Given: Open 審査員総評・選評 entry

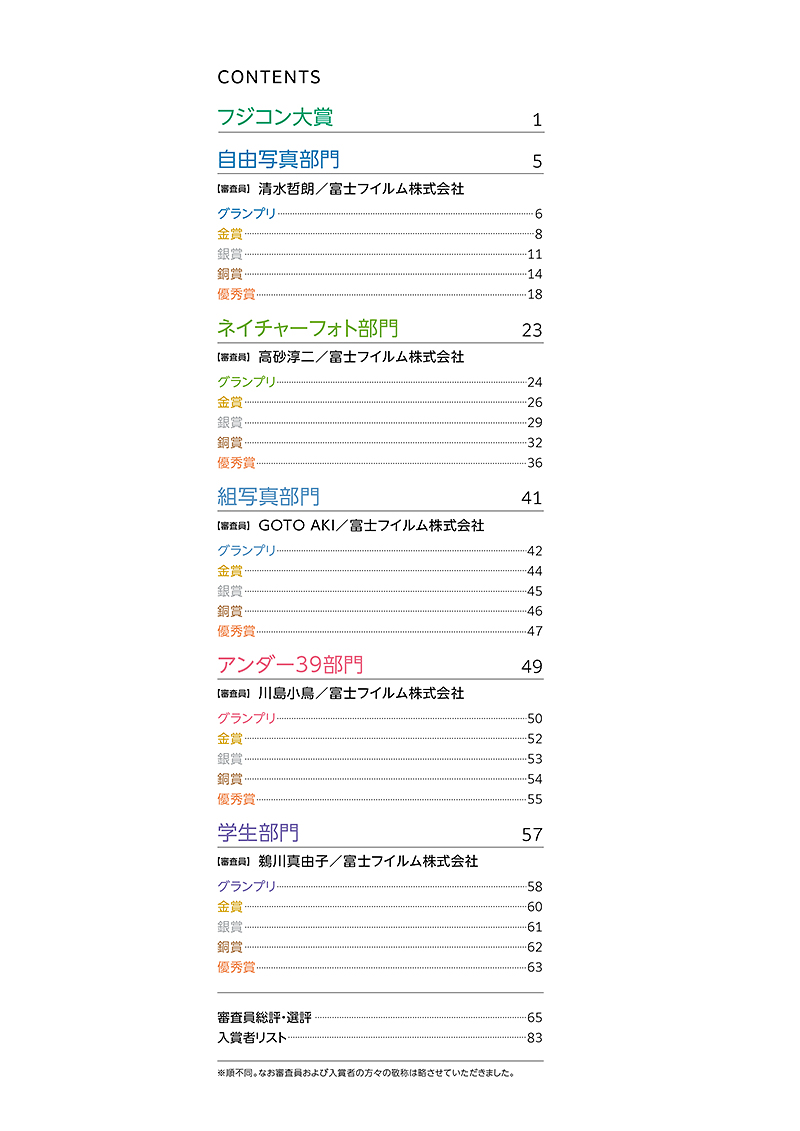Looking at the screenshot, I should pos(264,1017).
